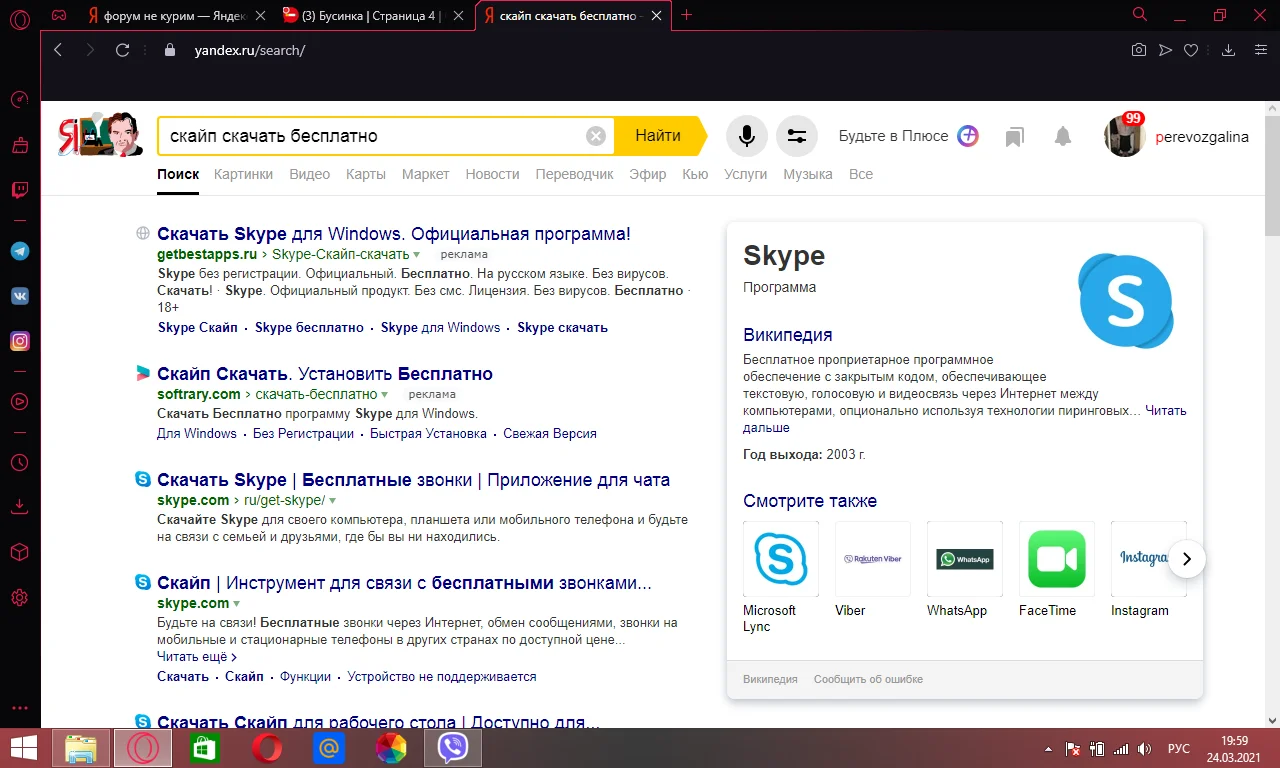The image size is (1280, 768).
Task: Open search settings with the sliders icon
Action: coord(797,135)
